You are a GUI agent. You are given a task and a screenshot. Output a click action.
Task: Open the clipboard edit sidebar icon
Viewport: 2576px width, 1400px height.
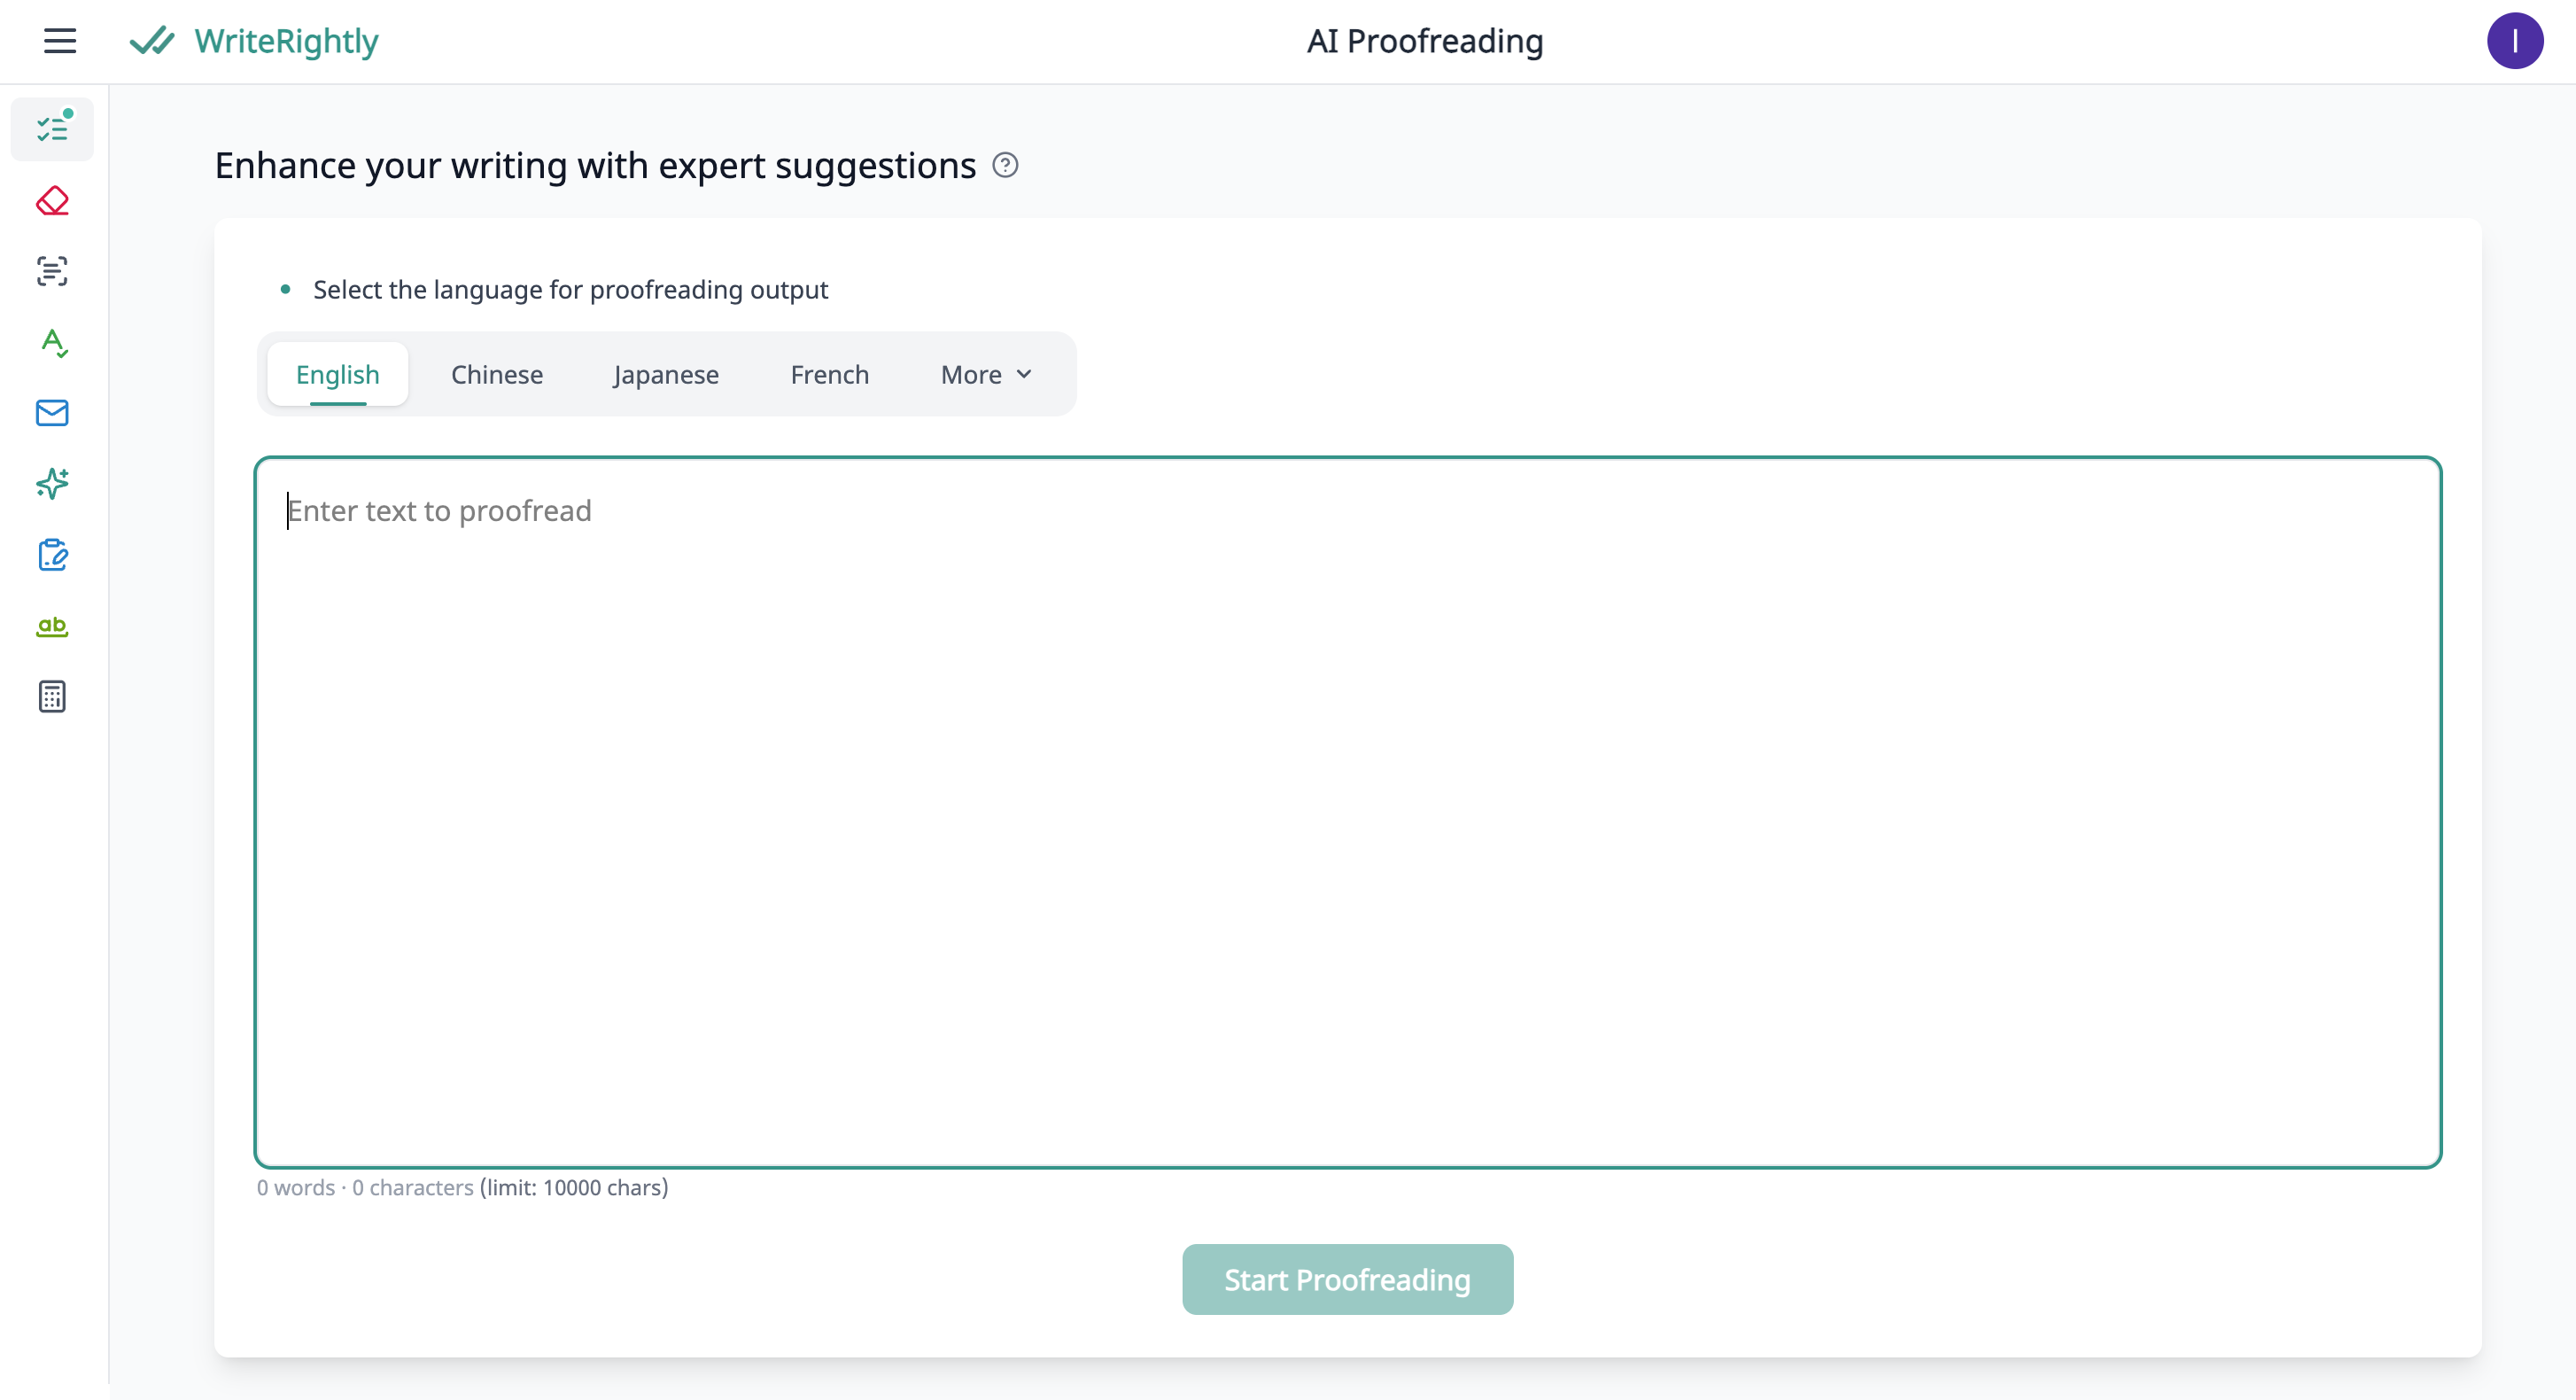52,555
